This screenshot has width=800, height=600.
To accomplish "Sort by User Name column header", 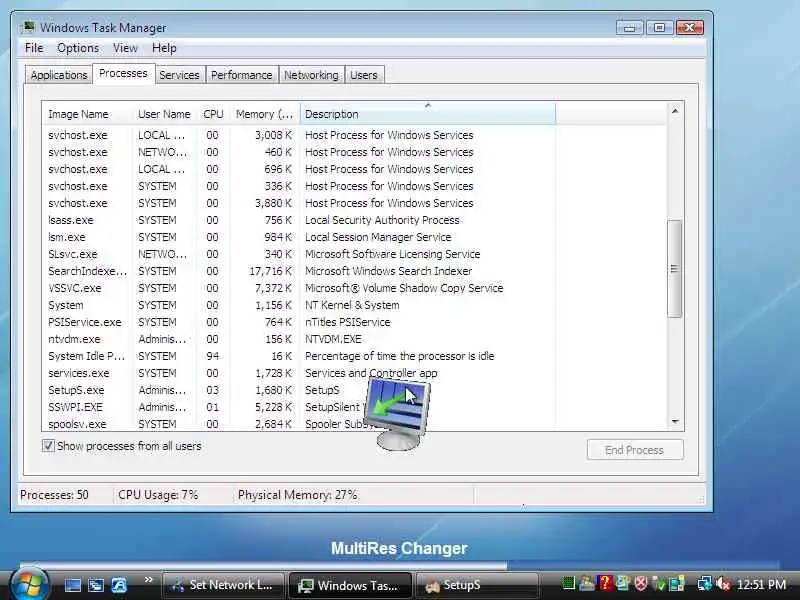I will 164,114.
